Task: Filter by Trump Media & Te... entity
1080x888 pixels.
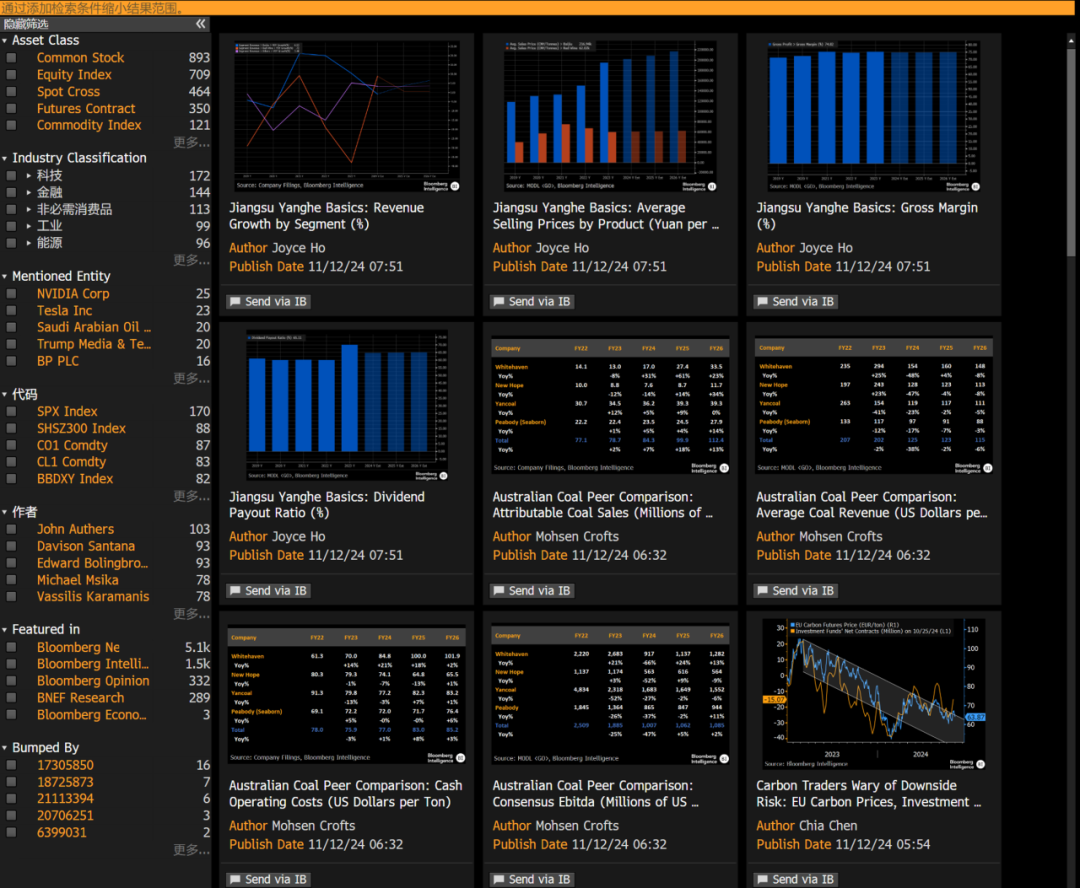Action: point(94,344)
